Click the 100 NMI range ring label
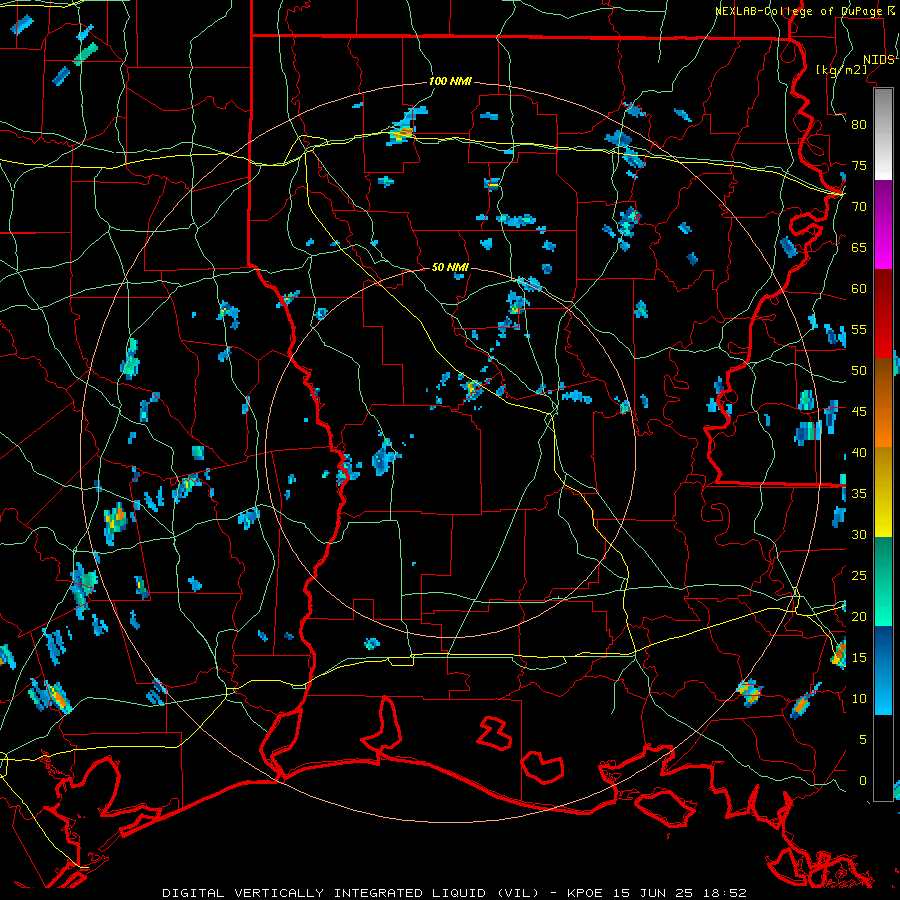This screenshot has width=900, height=900. pos(450,81)
